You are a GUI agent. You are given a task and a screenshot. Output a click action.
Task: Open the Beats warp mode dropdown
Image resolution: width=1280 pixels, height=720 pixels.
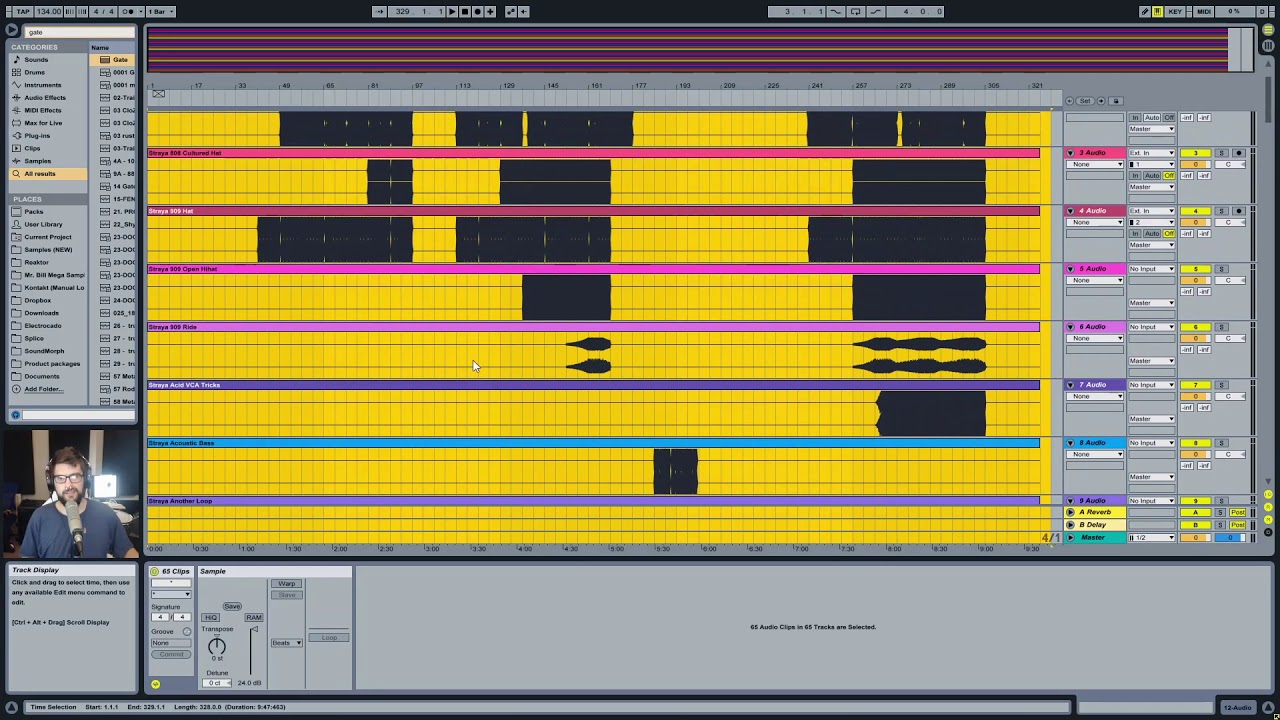coord(287,643)
